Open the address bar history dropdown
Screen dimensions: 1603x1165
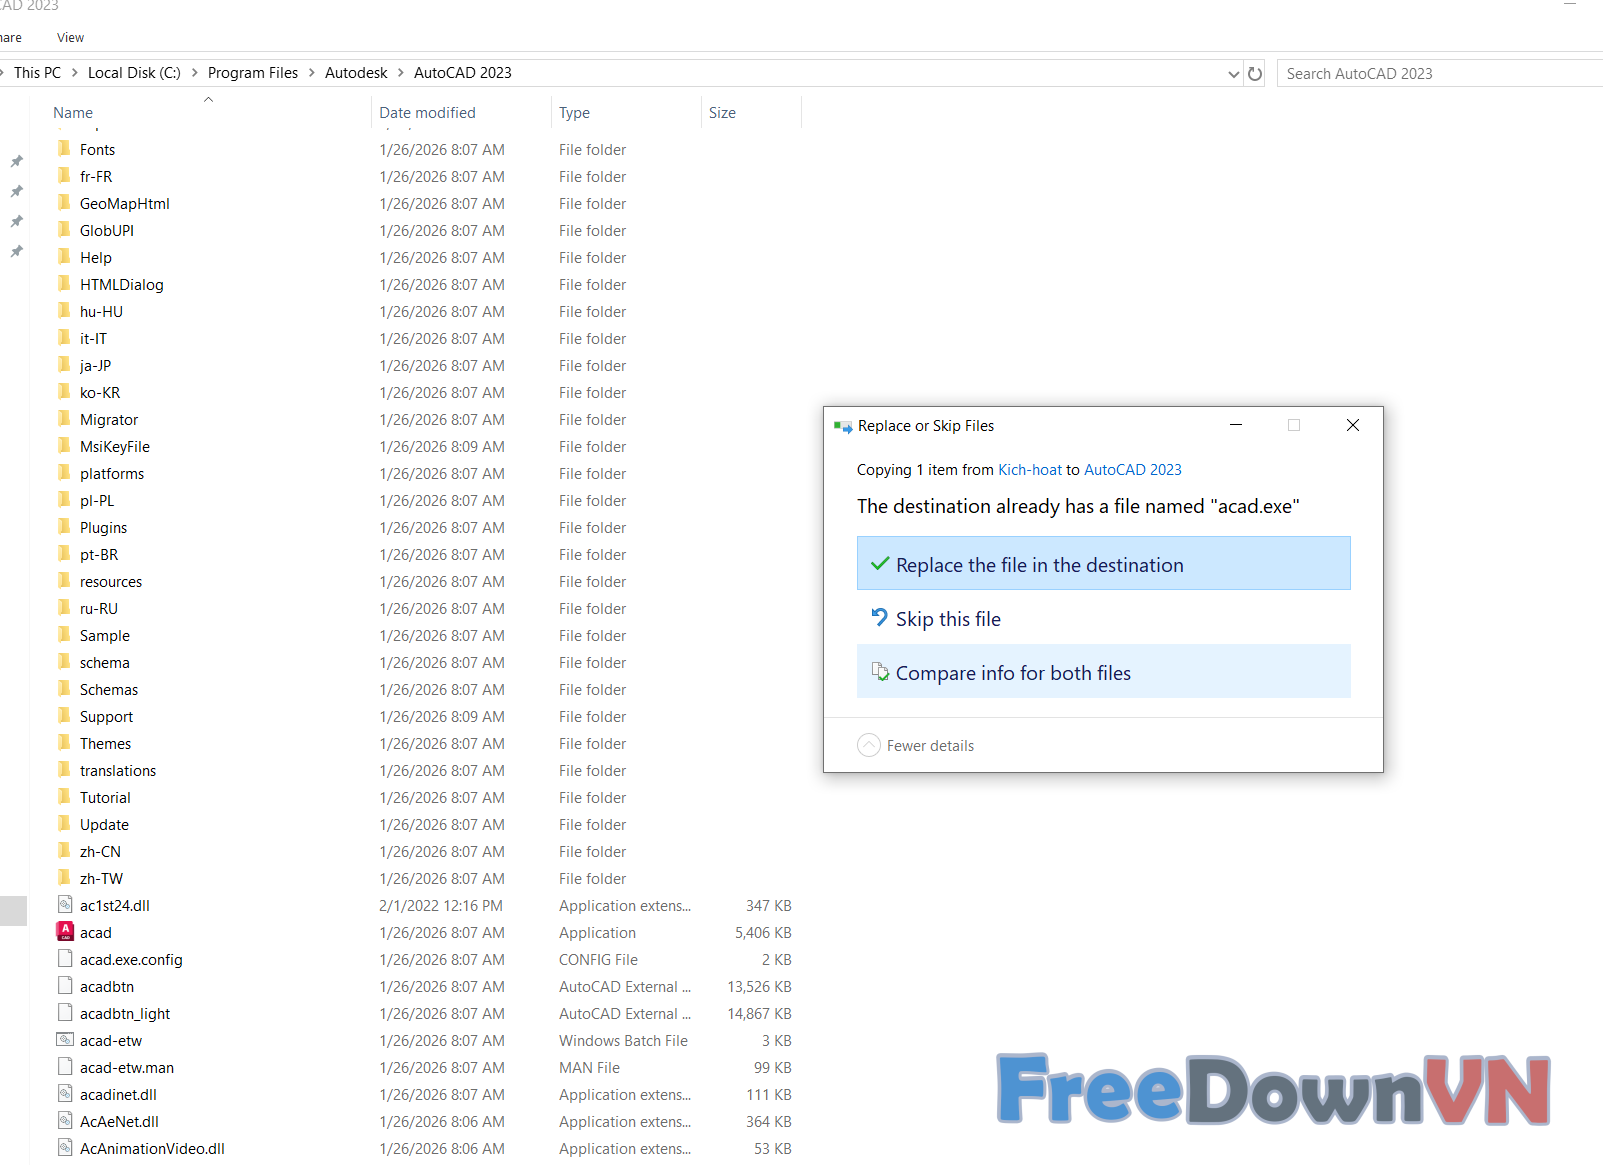1233,74
